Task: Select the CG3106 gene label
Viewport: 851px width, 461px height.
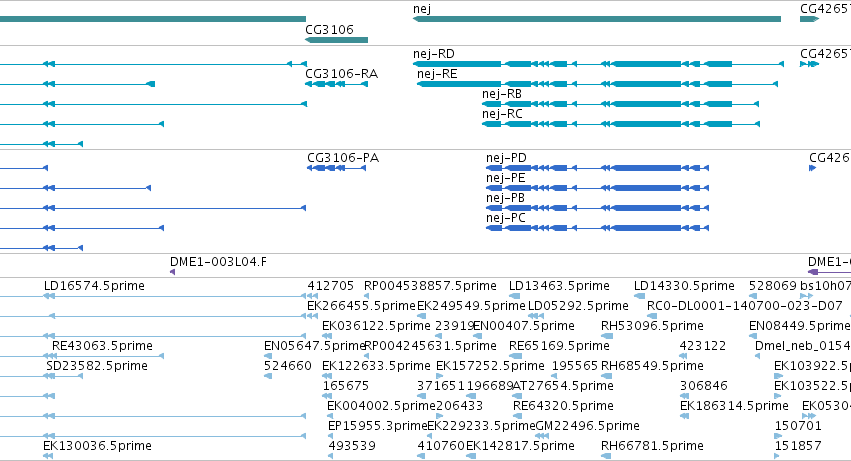Action: (329, 29)
